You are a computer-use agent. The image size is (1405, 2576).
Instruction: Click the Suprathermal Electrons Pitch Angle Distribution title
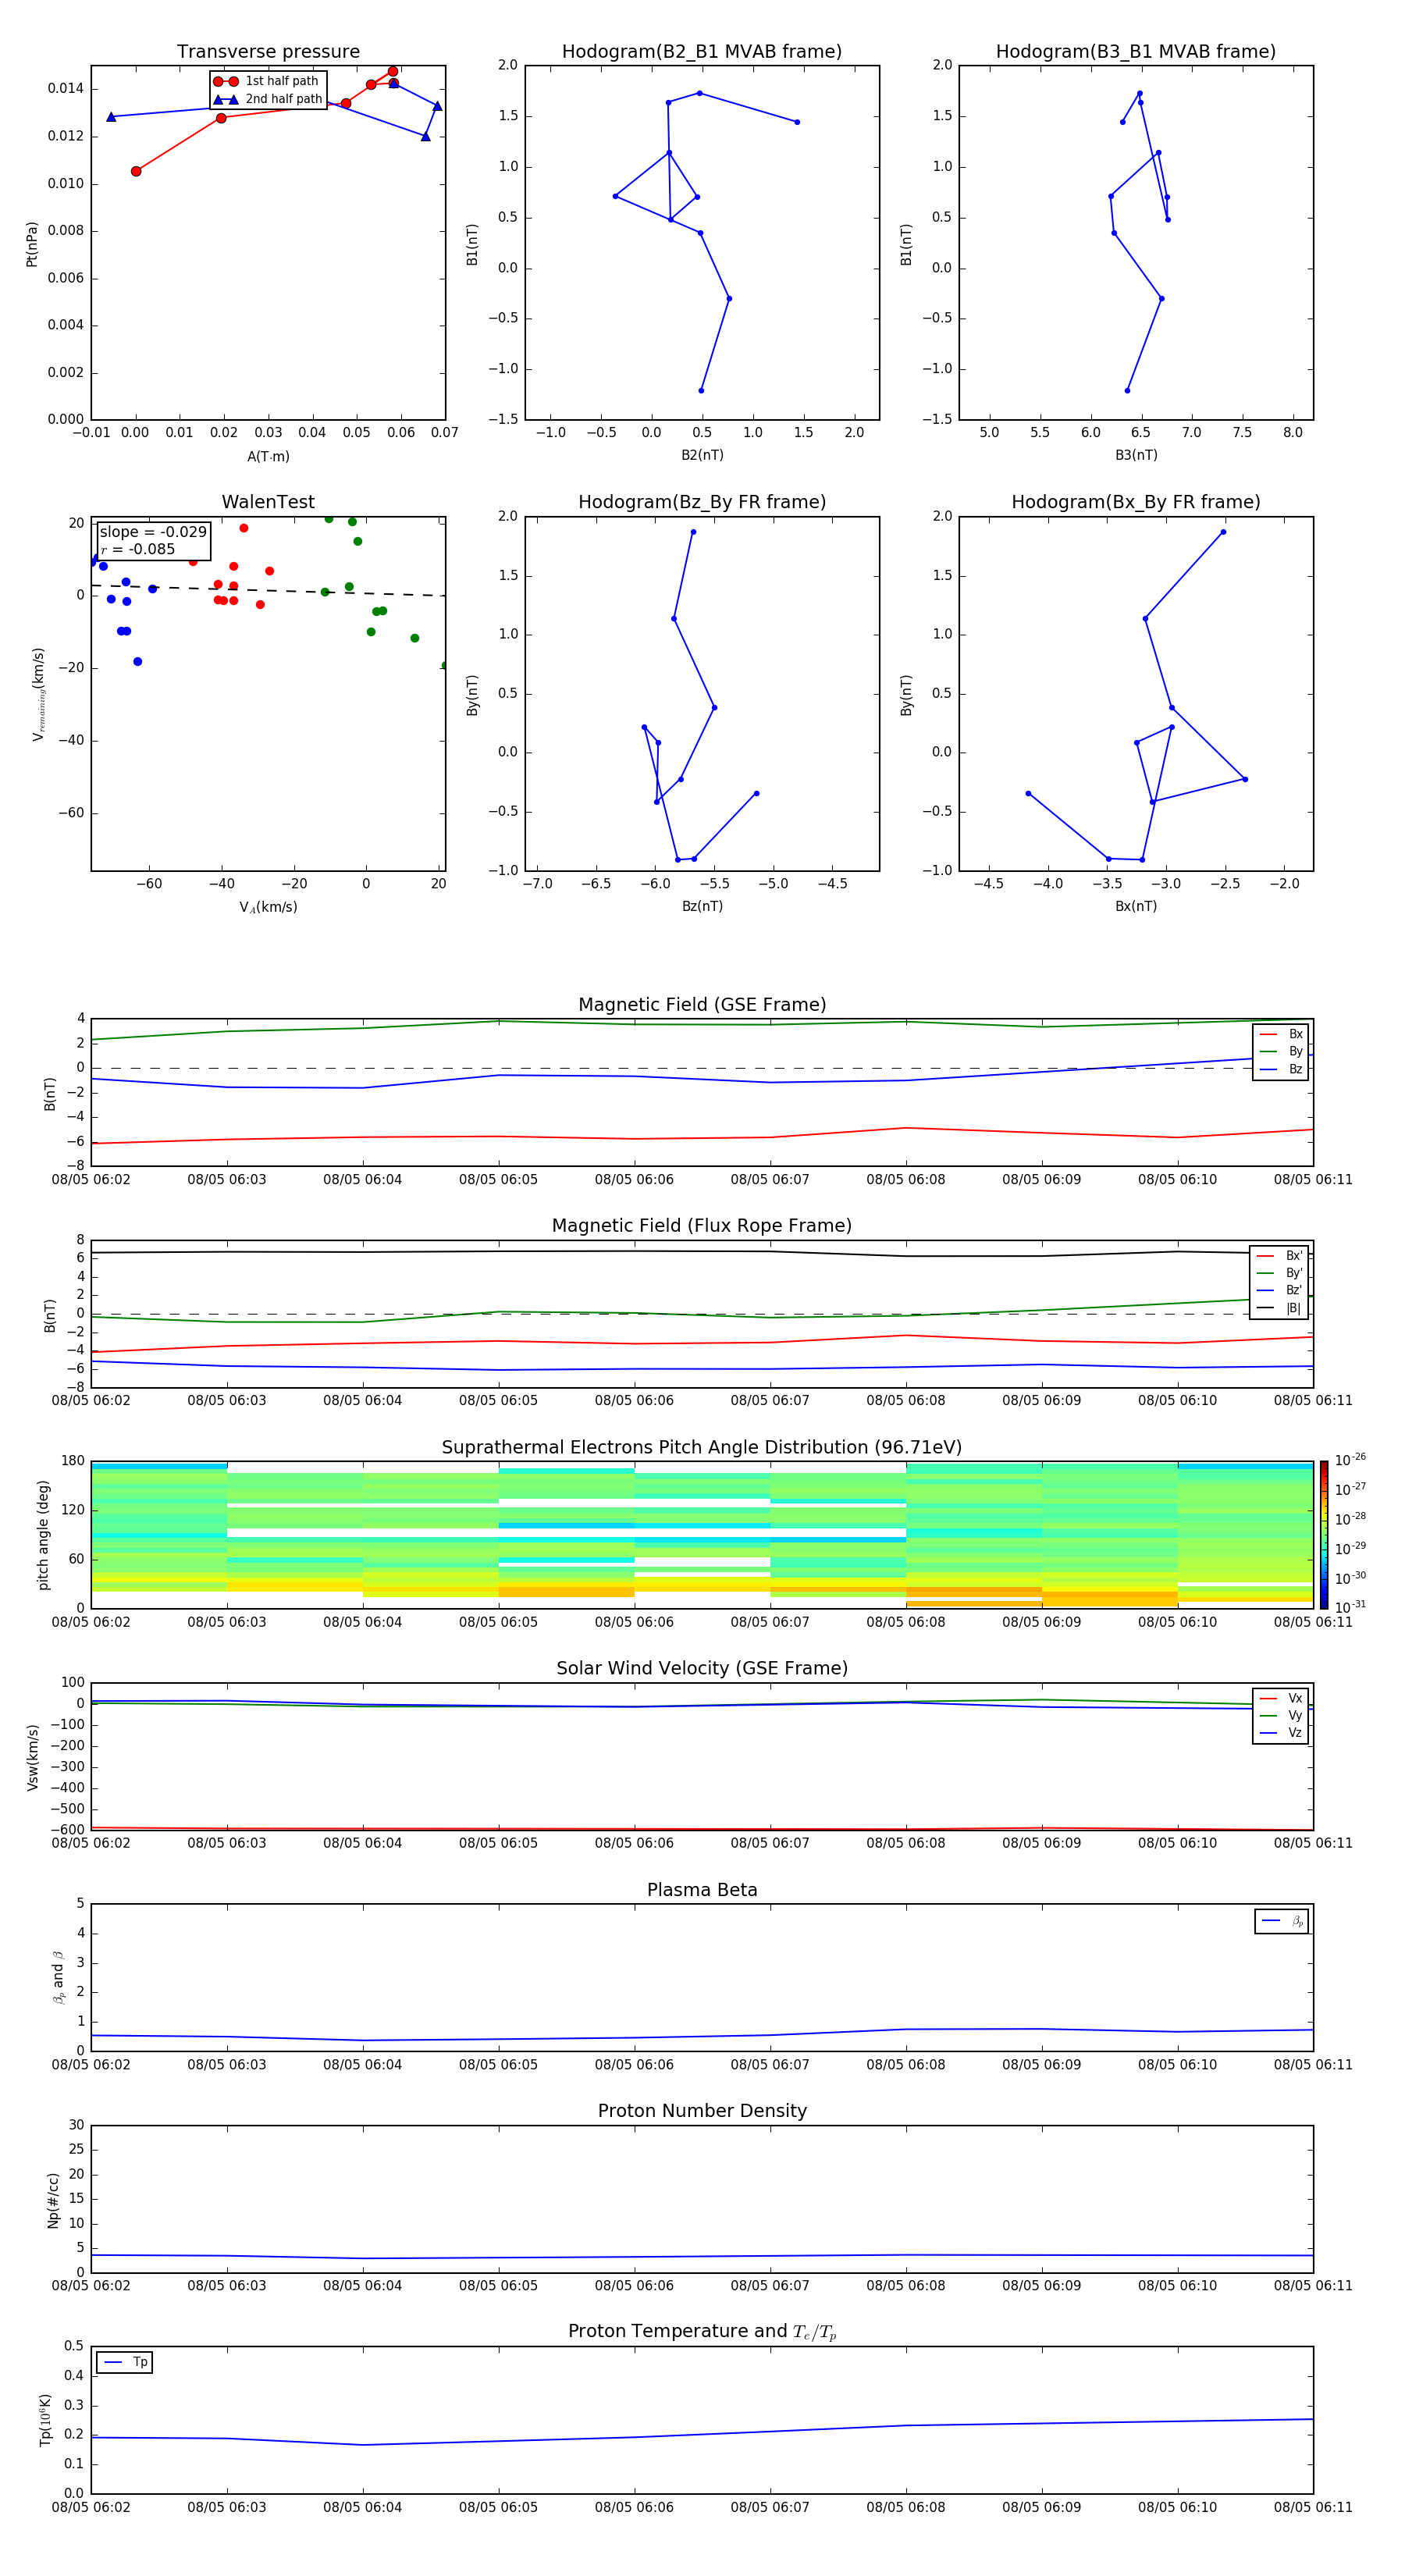point(702,1448)
